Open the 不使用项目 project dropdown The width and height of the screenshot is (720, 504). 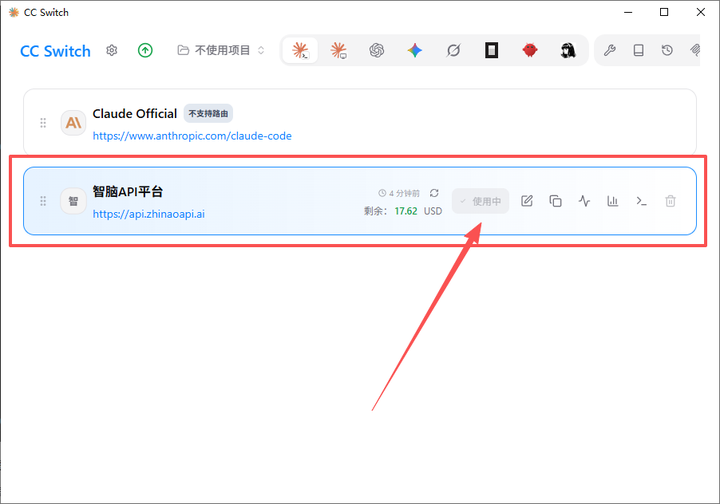tap(221, 50)
